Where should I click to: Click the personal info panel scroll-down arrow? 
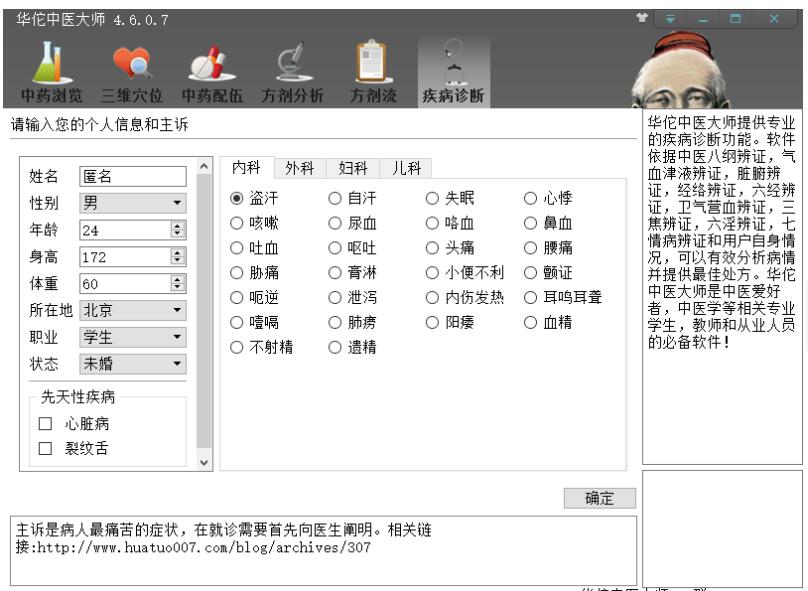(204, 463)
